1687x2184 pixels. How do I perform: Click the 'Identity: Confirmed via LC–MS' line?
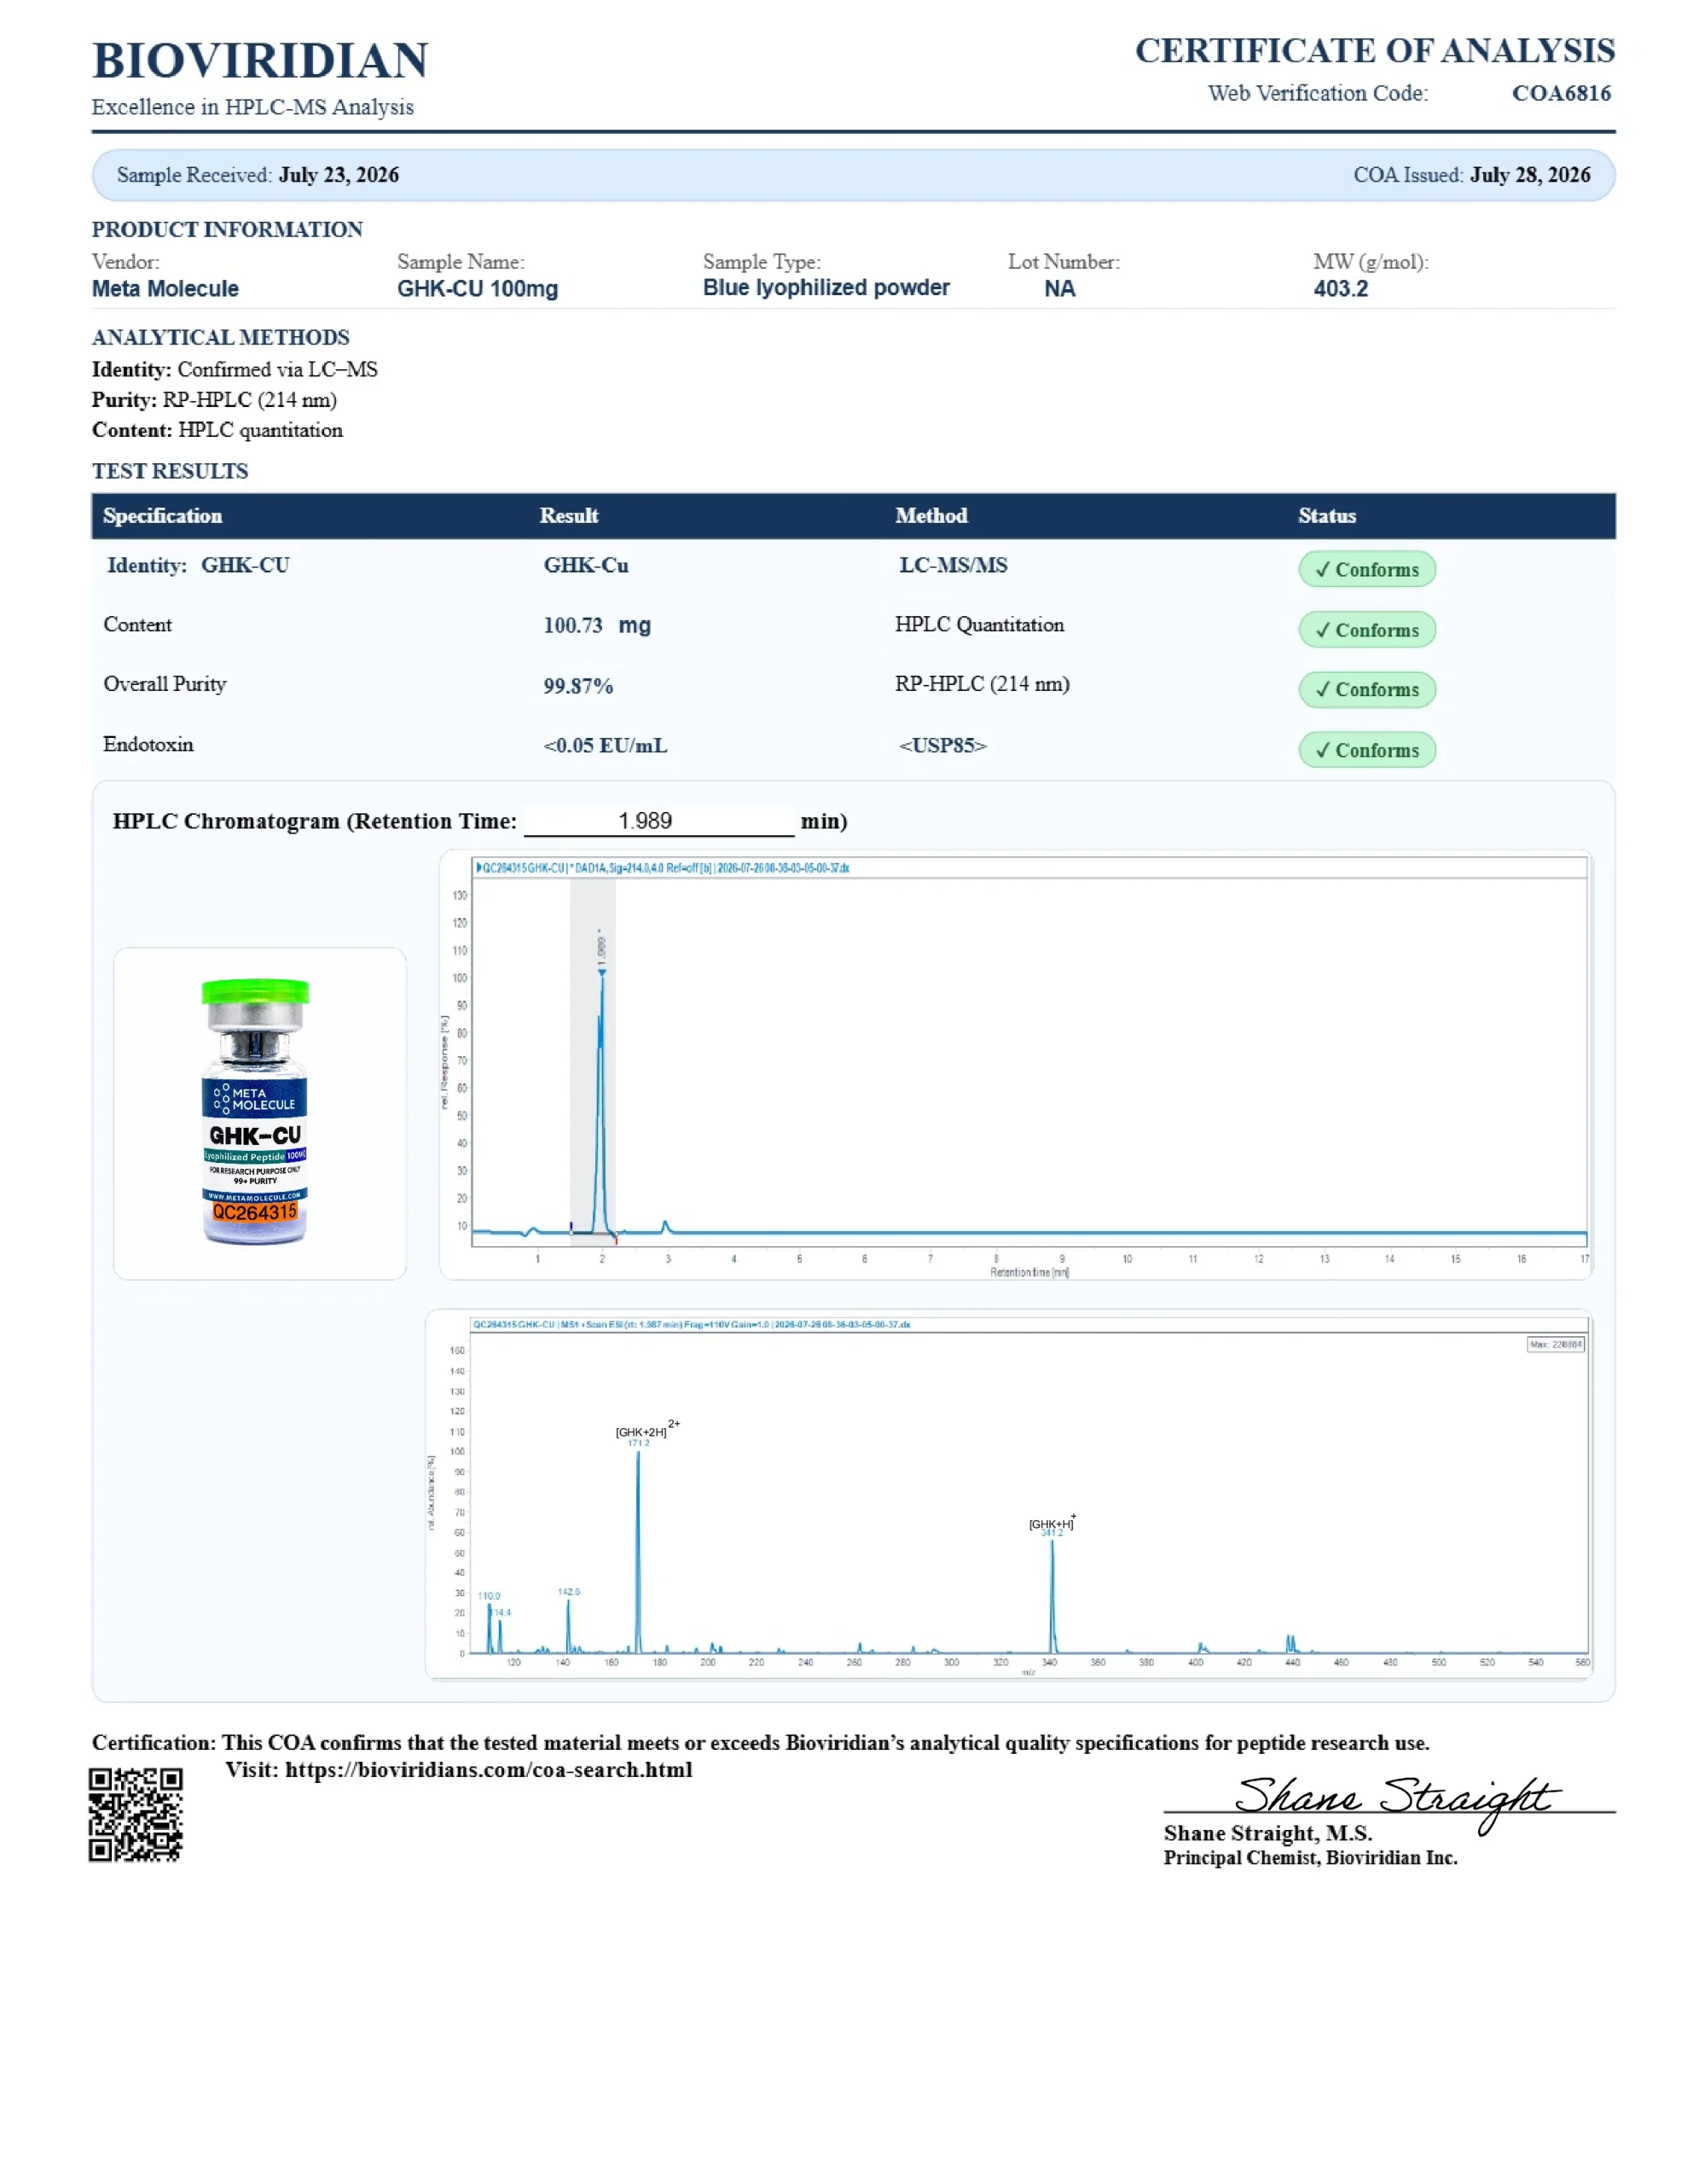click(235, 370)
